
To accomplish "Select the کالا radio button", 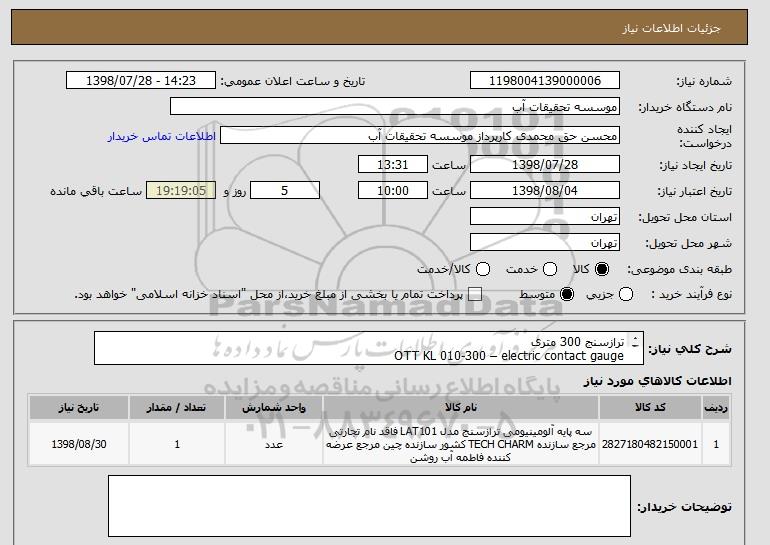I will pos(602,269).
